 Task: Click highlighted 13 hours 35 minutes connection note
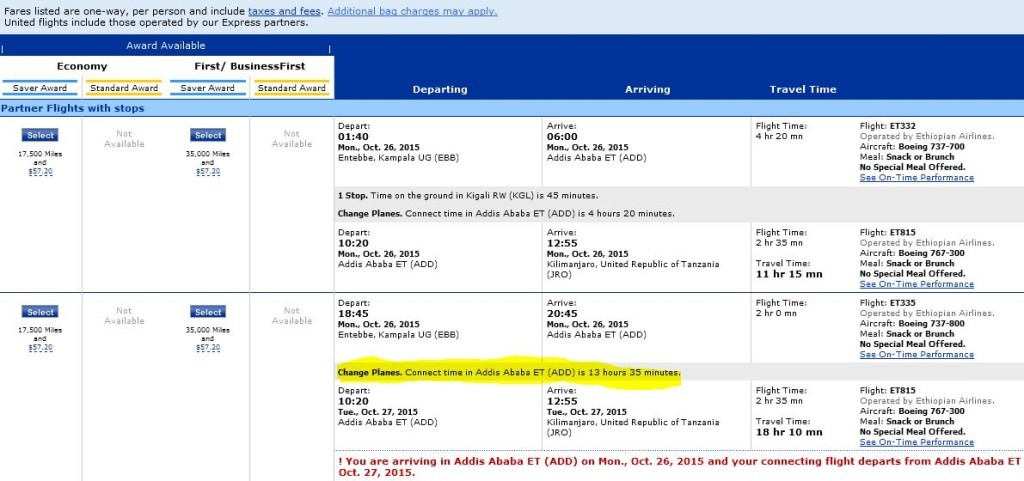(x=509, y=373)
